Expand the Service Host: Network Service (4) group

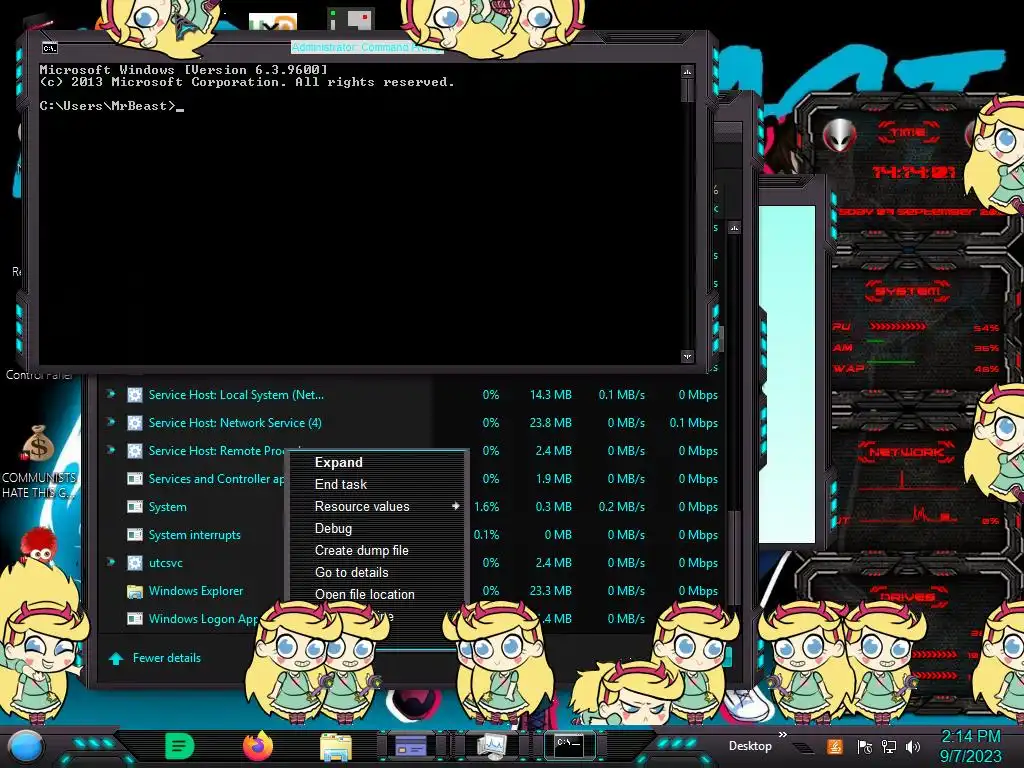pyautogui.click(x=111, y=422)
